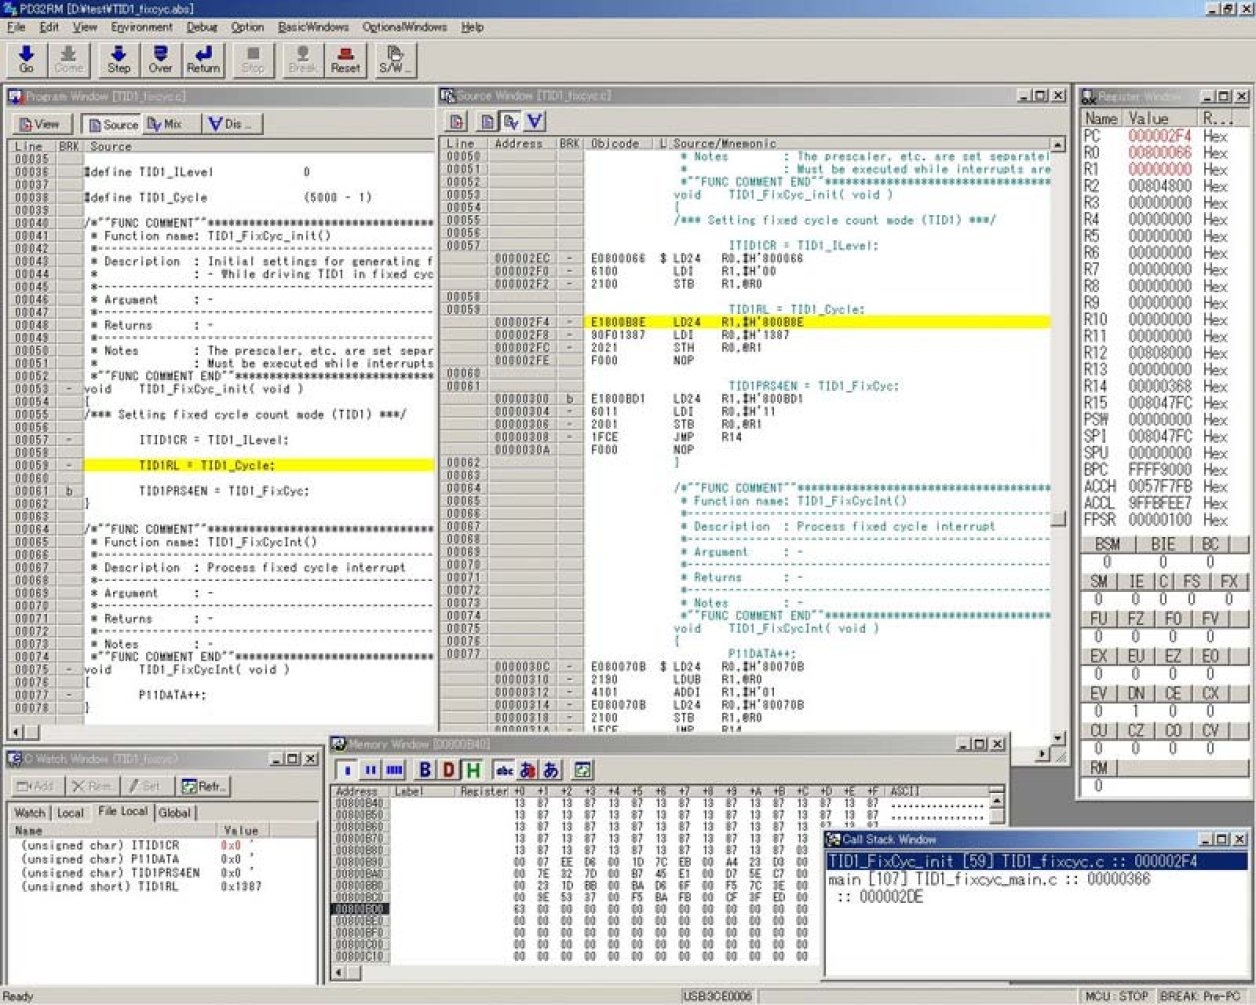The height and width of the screenshot is (1005, 1256).
Task: Toggle byte-size display unit in Memory Window
Action: click(346, 770)
